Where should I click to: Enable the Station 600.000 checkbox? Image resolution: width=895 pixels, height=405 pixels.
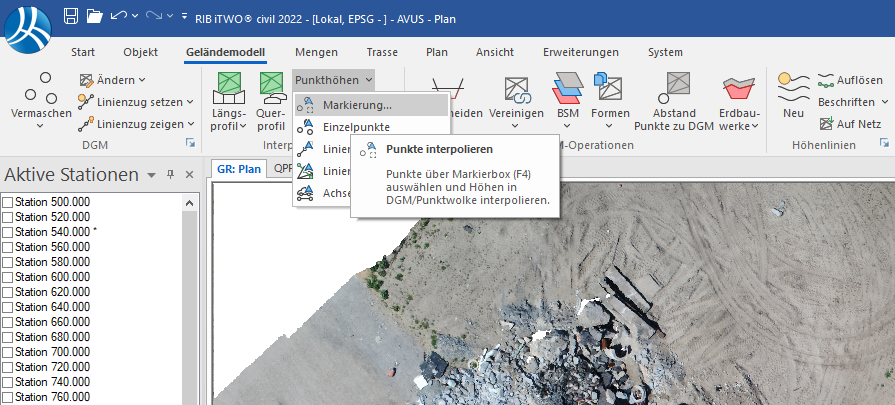8,277
